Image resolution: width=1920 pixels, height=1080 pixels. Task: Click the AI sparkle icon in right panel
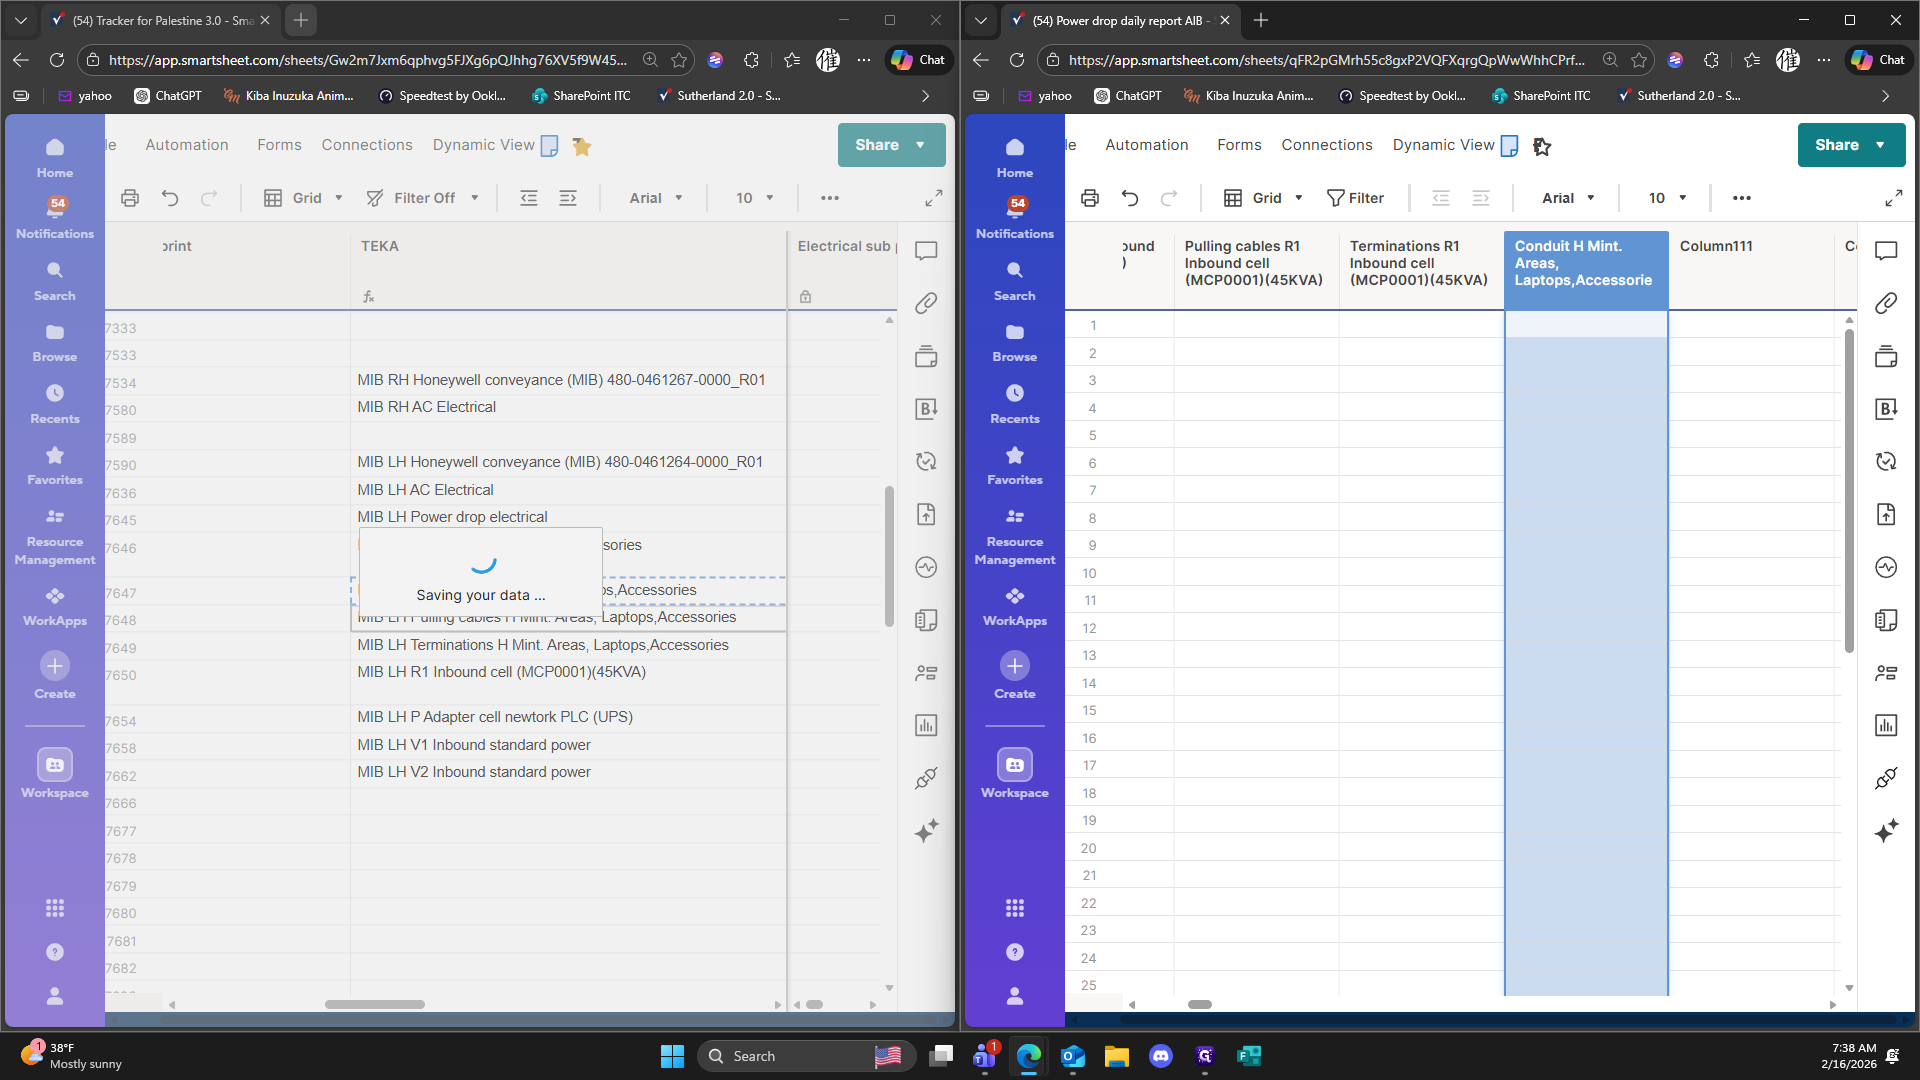coord(1886,831)
